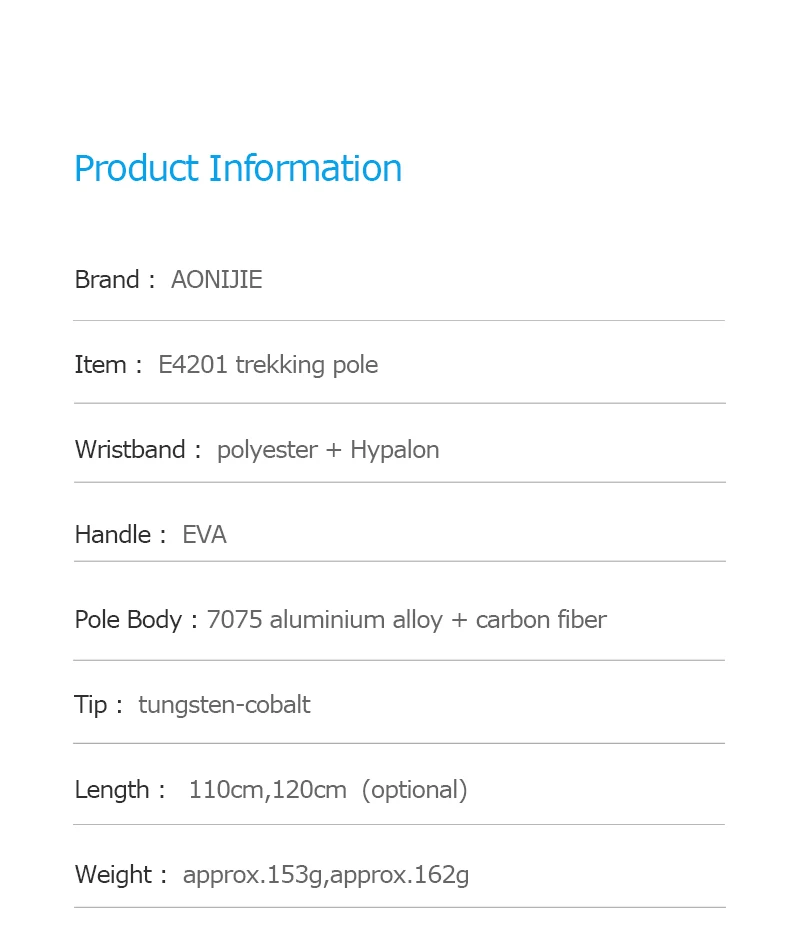Click the Product Information heading
790x932 pixels.
tap(238, 168)
